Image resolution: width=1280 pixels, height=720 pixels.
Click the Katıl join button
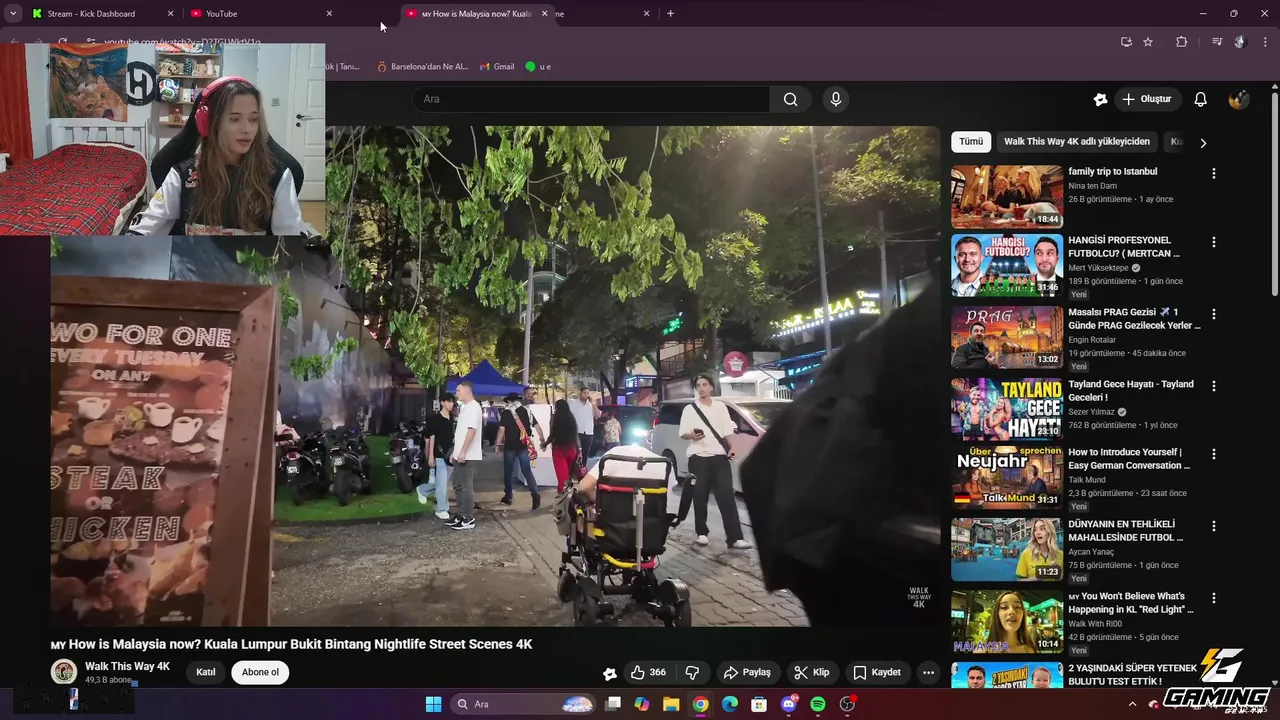(206, 672)
